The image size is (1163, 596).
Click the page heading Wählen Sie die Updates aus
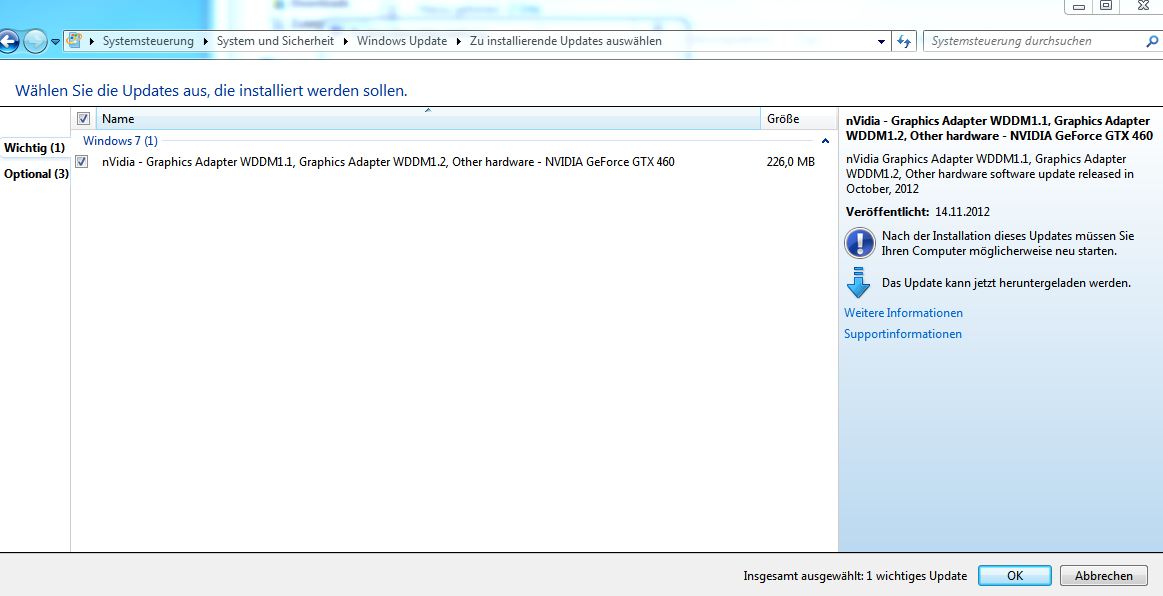(211, 90)
